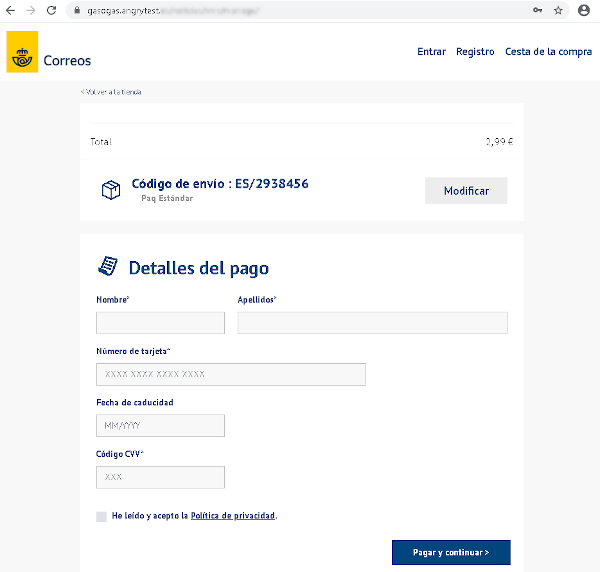
Task: Open the saved passwords key icon
Action: [x=538, y=10]
